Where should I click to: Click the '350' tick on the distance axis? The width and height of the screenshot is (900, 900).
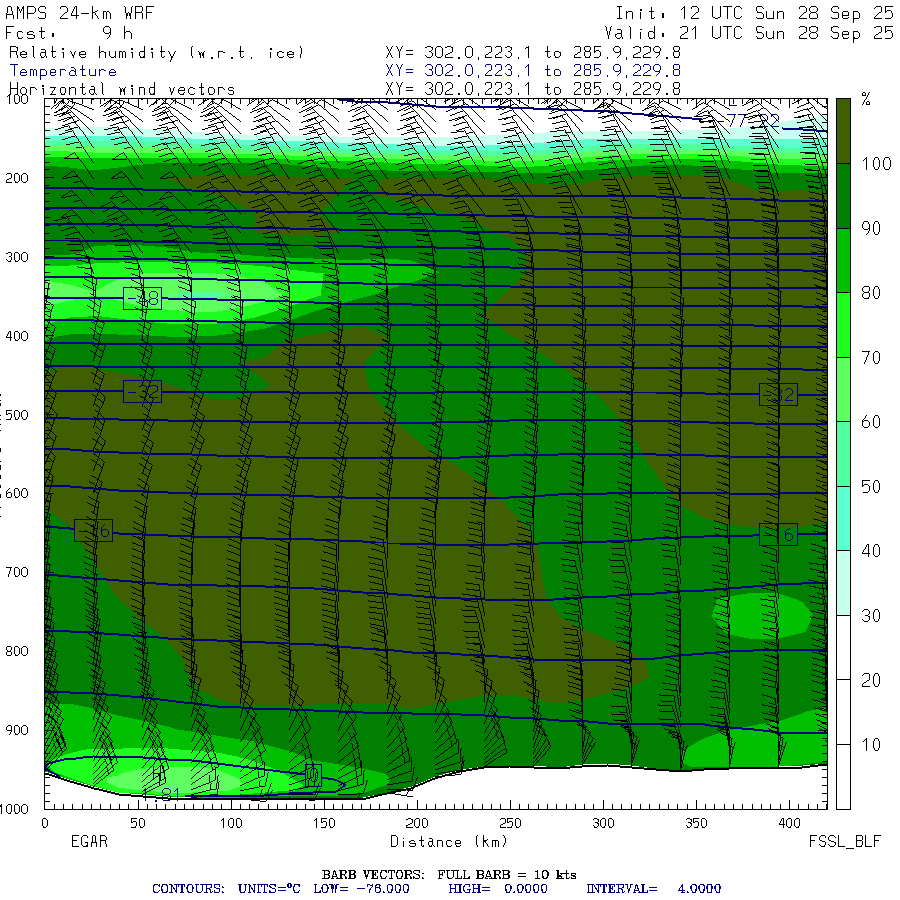pos(696,823)
